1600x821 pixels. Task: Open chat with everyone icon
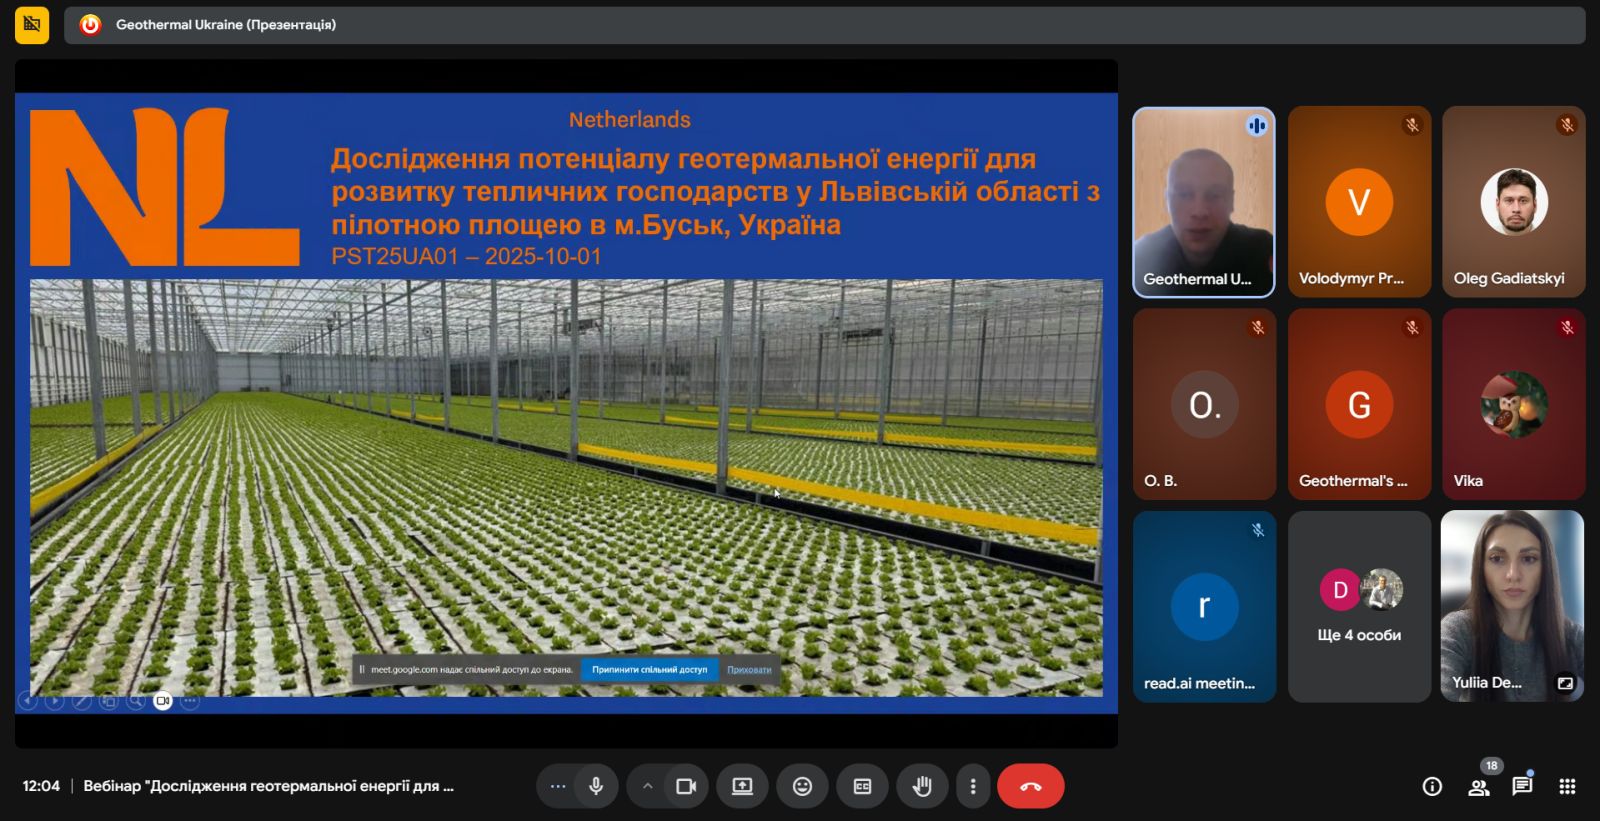click(x=1522, y=786)
